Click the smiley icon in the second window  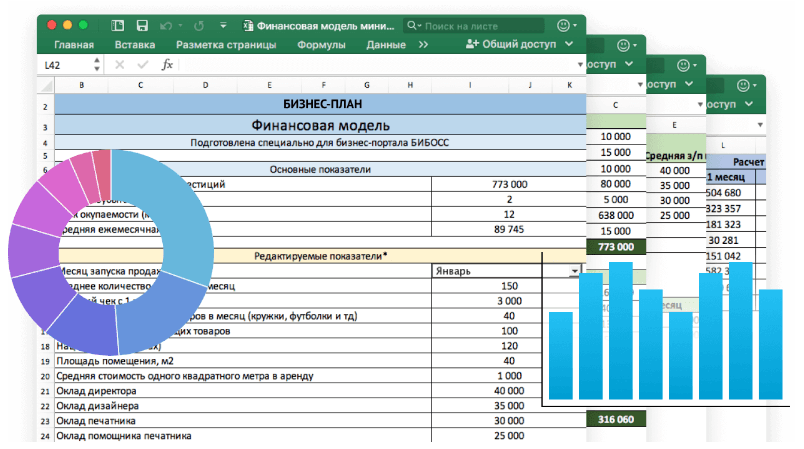point(623,46)
